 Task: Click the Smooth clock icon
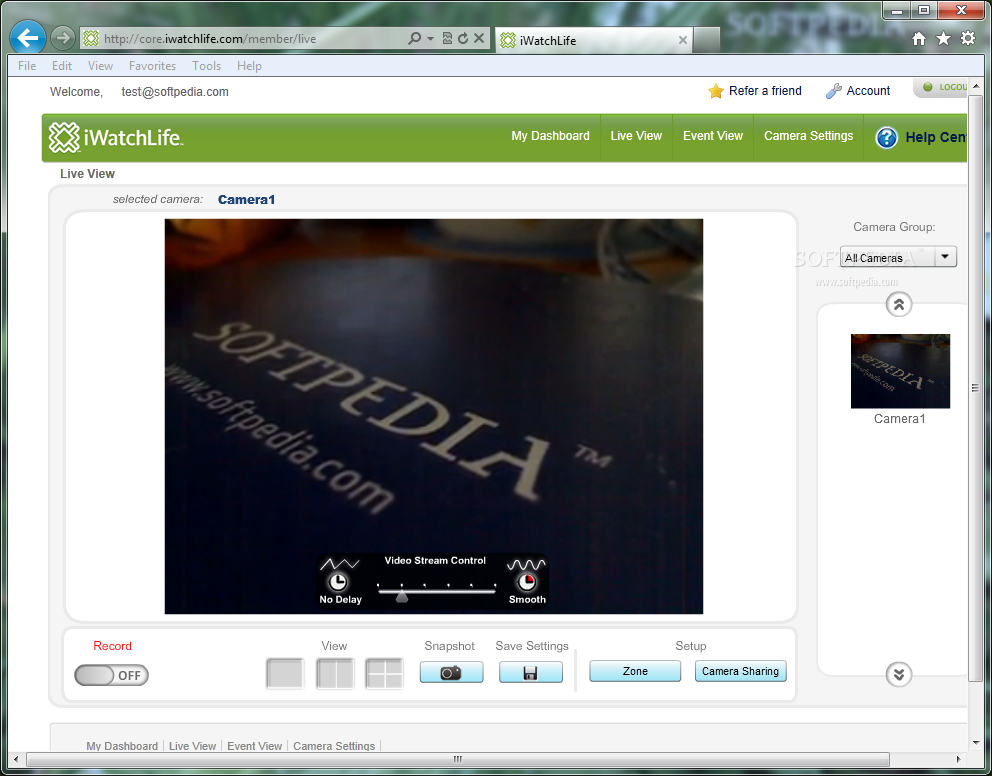click(x=526, y=581)
